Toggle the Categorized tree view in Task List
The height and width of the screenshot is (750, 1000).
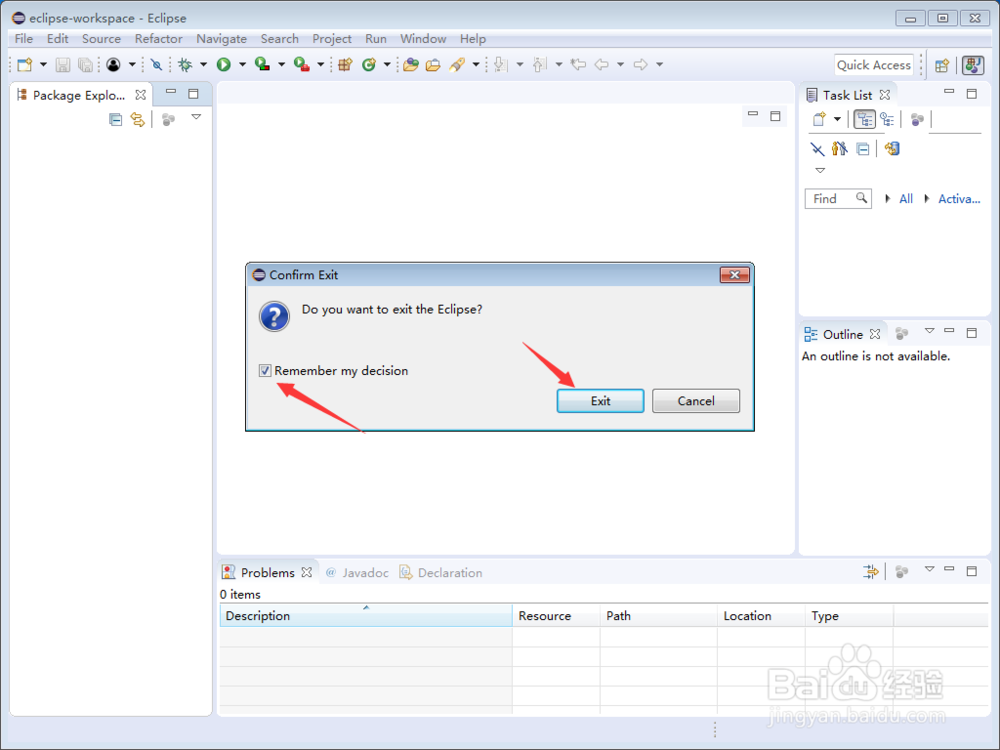(865, 119)
